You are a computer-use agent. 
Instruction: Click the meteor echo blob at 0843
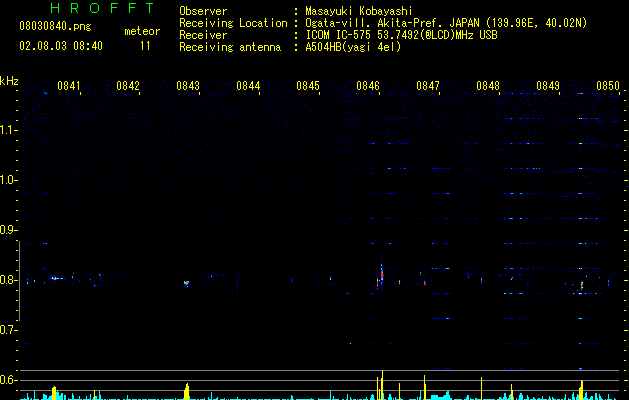coord(186,283)
